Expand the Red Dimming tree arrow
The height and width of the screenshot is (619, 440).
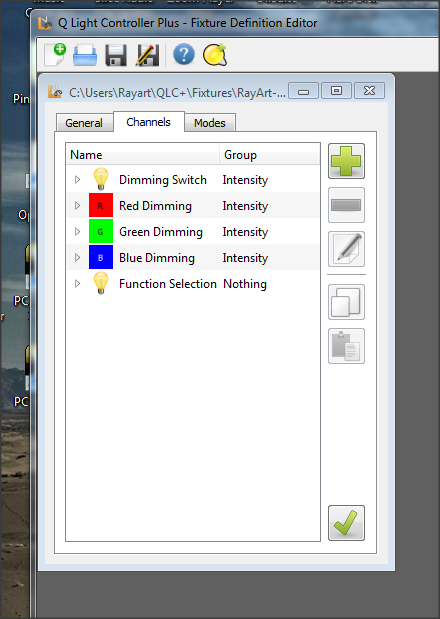click(x=77, y=206)
